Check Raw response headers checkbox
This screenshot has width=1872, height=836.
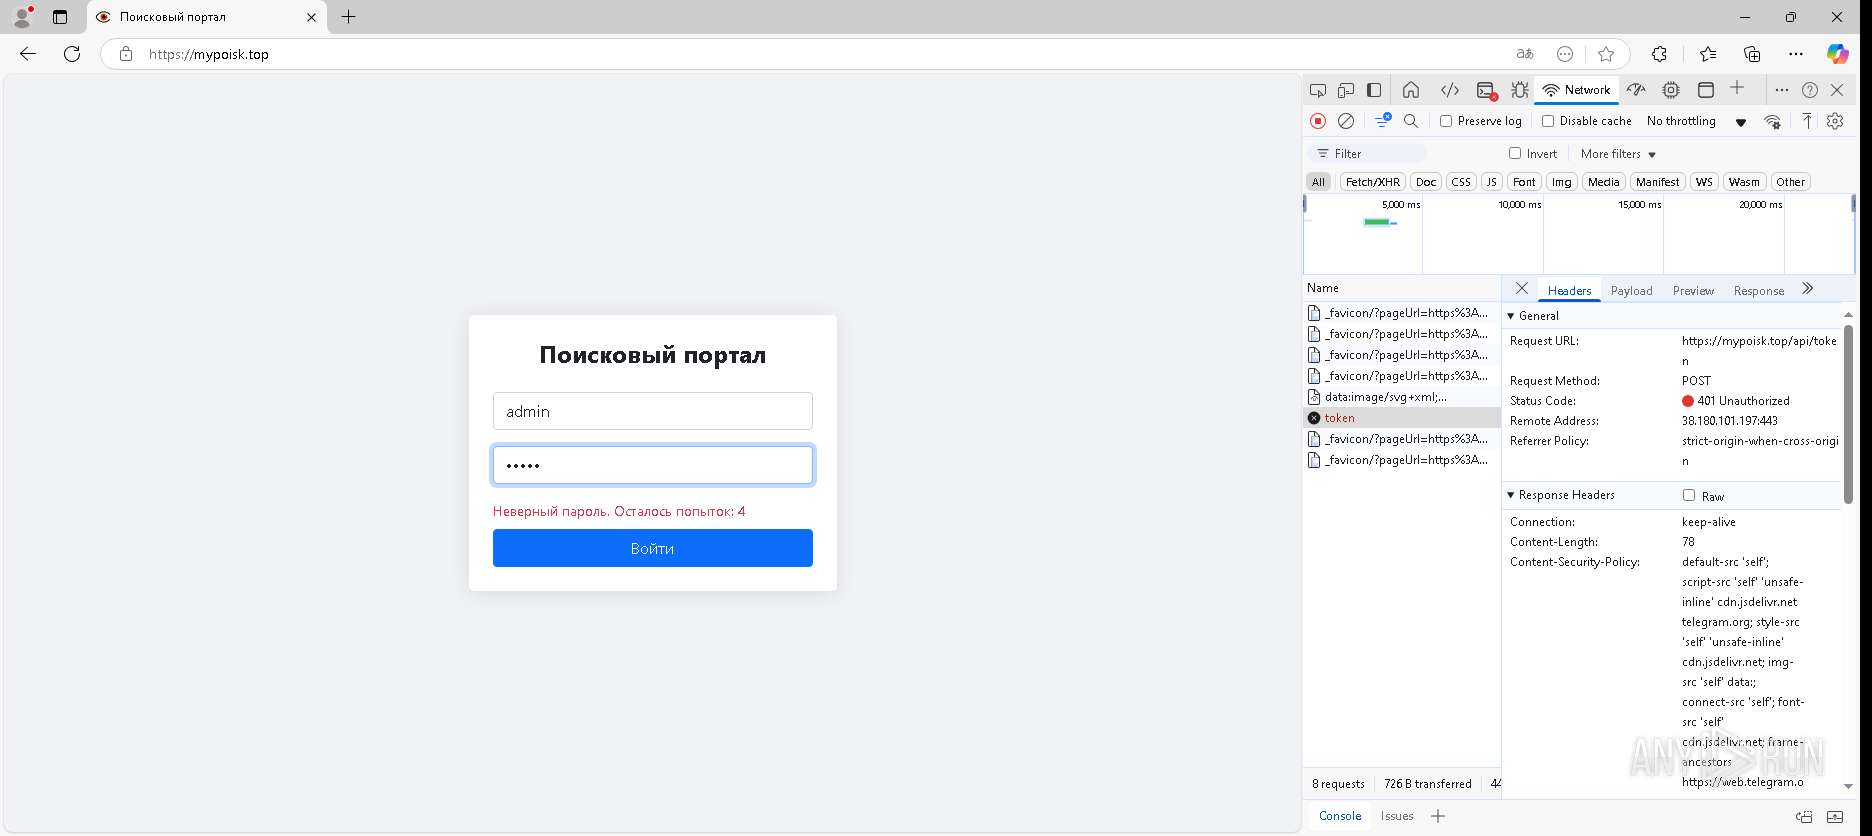[x=1689, y=495]
